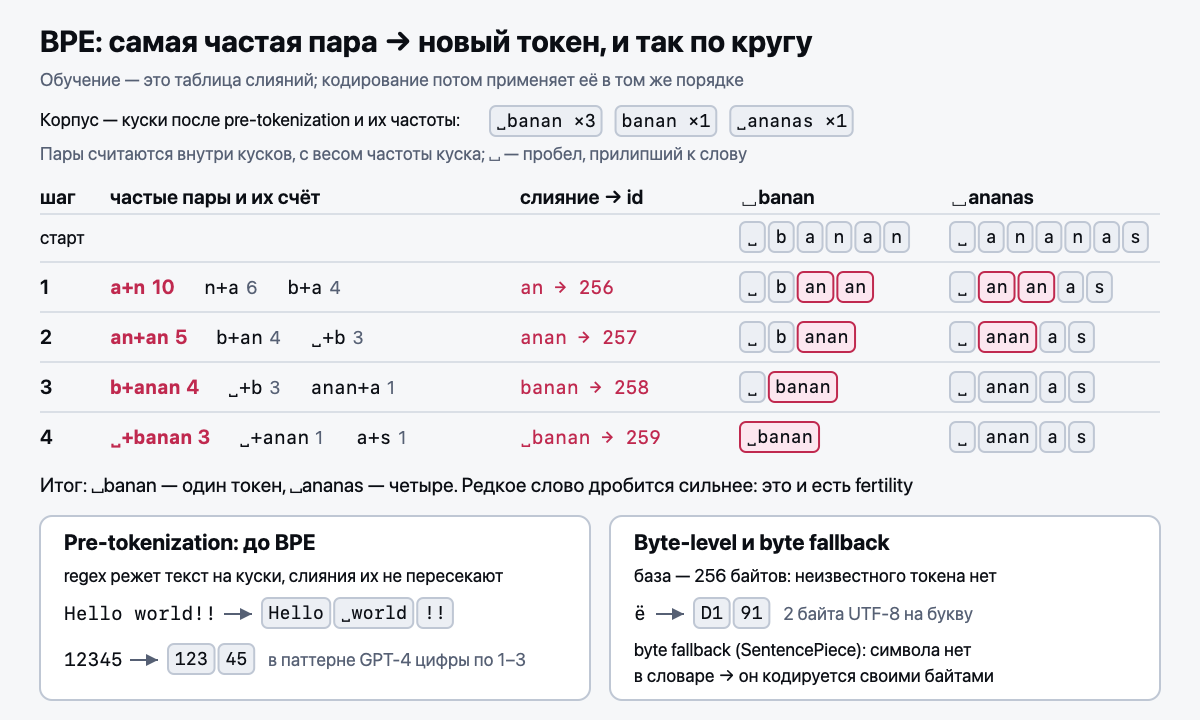The height and width of the screenshot is (720, 1200).
Task: Click the header 'слияние → id'
Action: click(581, 198)
